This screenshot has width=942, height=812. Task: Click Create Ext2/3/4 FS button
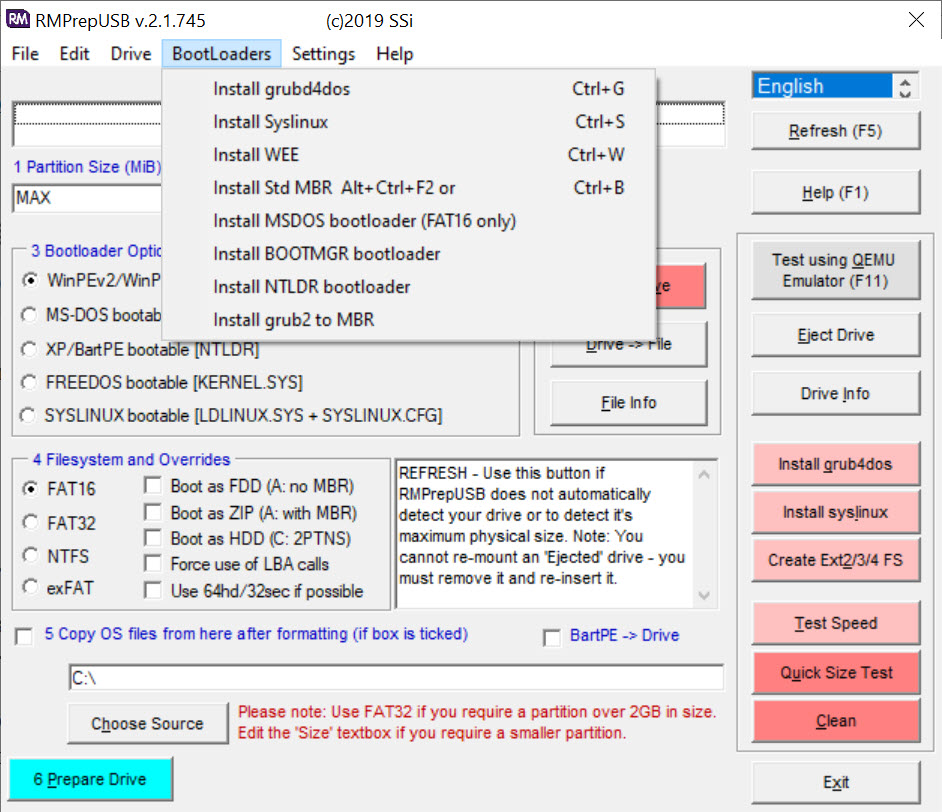pos(835,560)
